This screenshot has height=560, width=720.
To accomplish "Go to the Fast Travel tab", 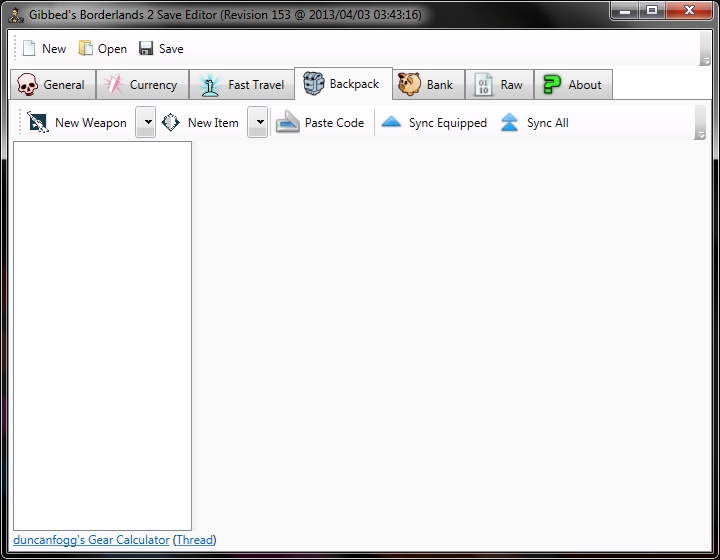I will [x=242, y=84].
